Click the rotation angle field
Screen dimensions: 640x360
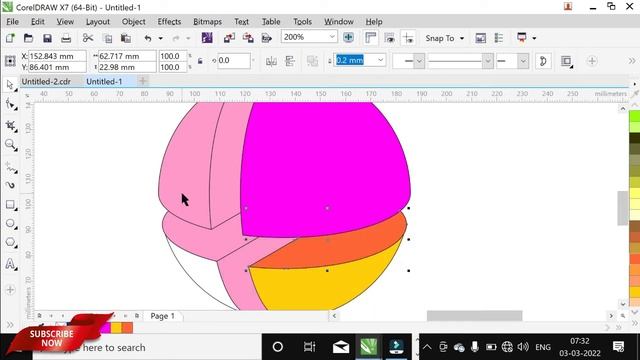[x=233, y=61]
